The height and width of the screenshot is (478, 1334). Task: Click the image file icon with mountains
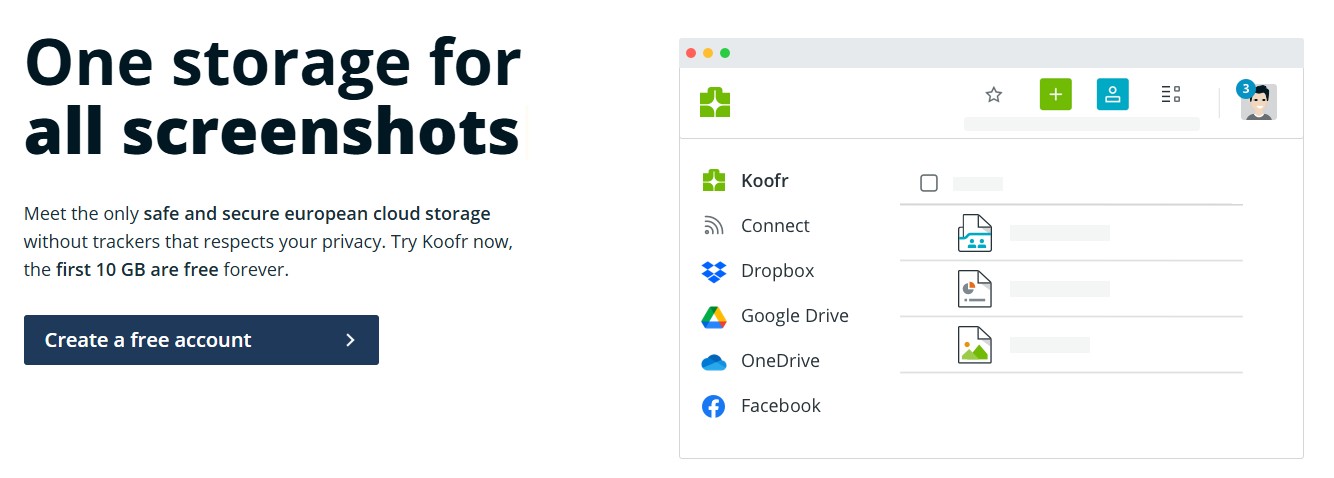974,345
